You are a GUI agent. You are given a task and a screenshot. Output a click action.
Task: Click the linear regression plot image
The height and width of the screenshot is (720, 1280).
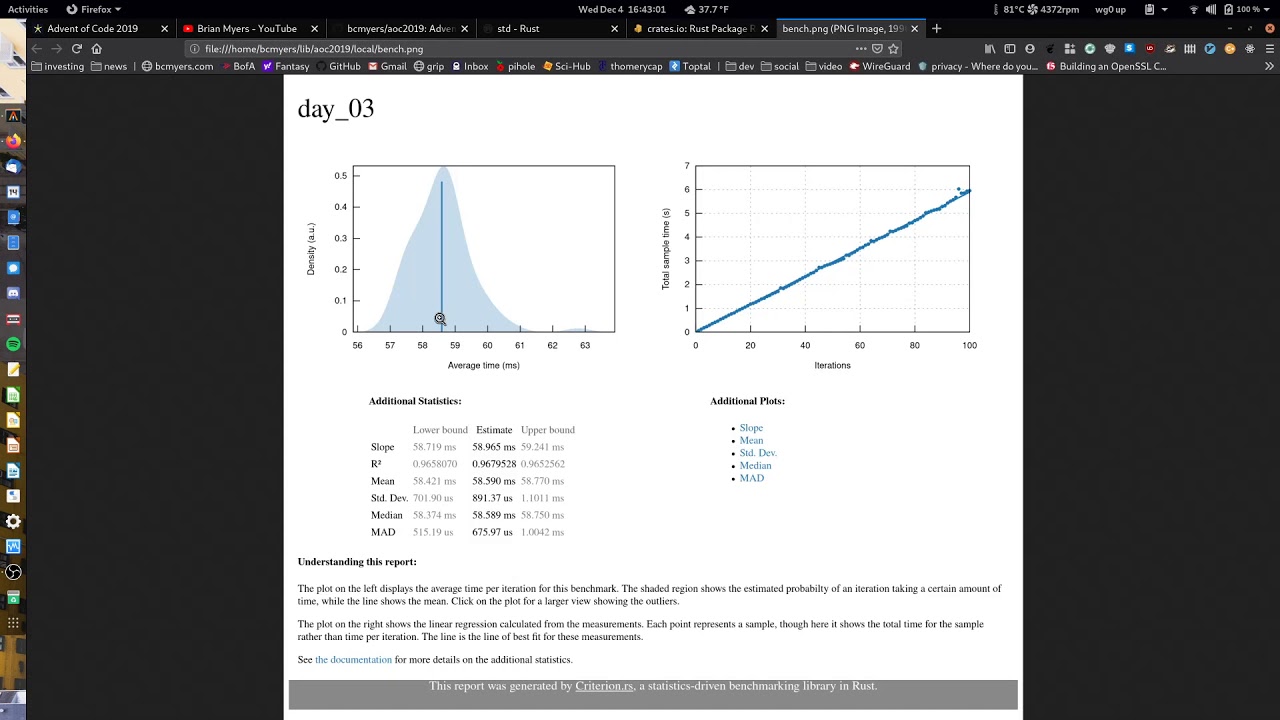819,266
